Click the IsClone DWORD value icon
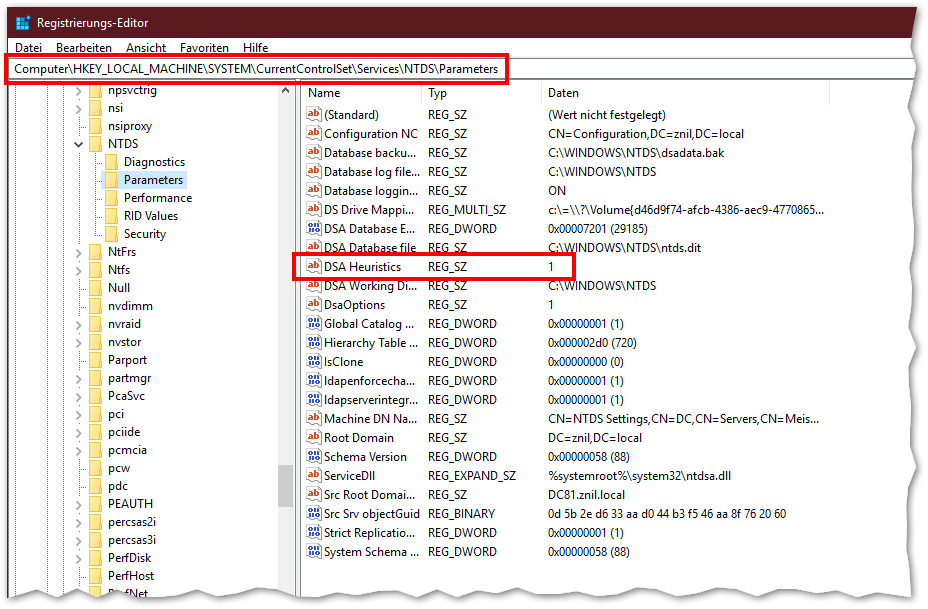 click(313, 362)
